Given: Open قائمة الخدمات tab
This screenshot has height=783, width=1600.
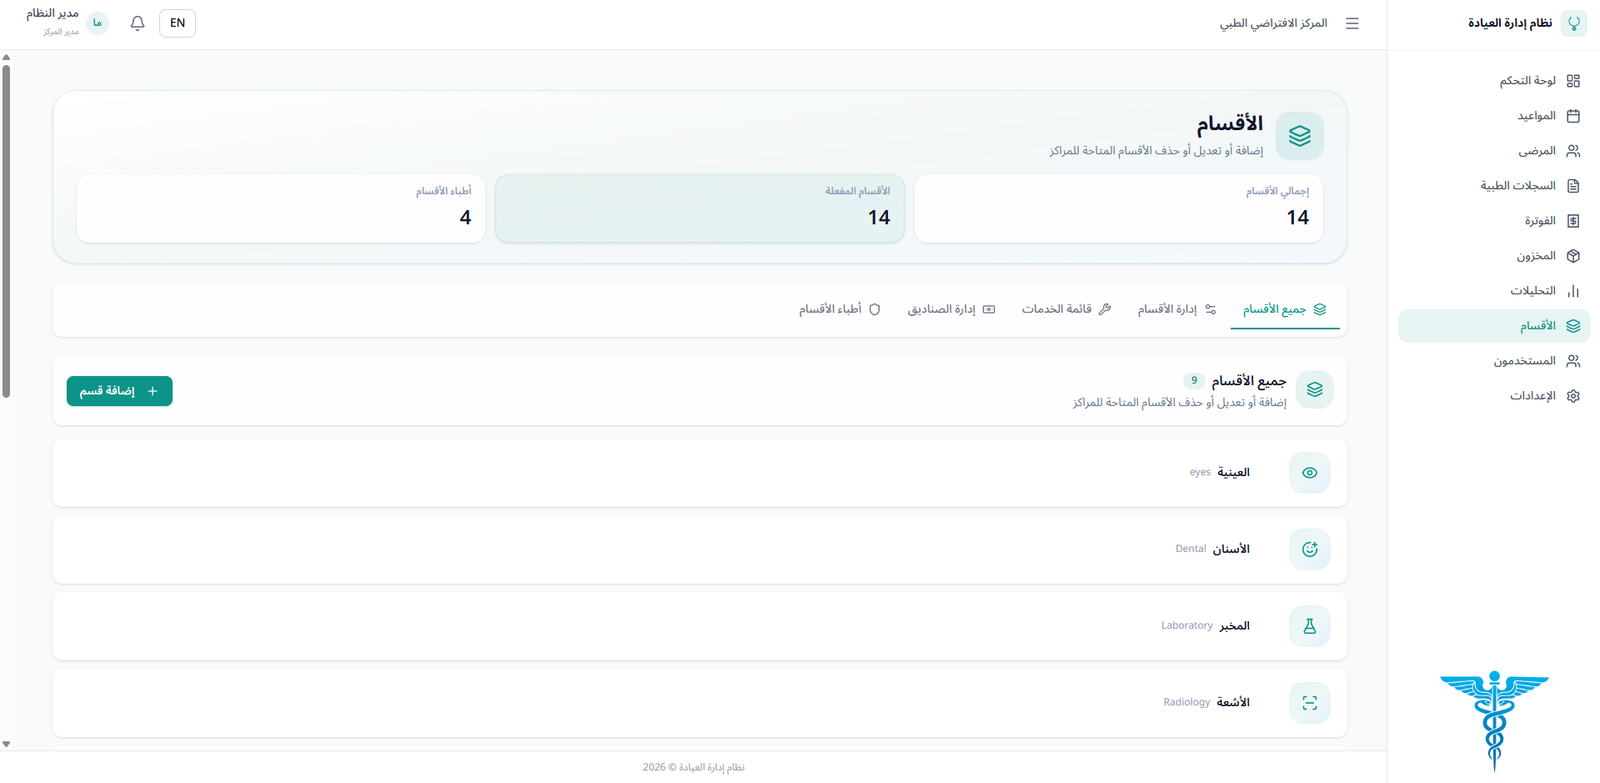Looking at the screenshot, I should click(1066, 310).
